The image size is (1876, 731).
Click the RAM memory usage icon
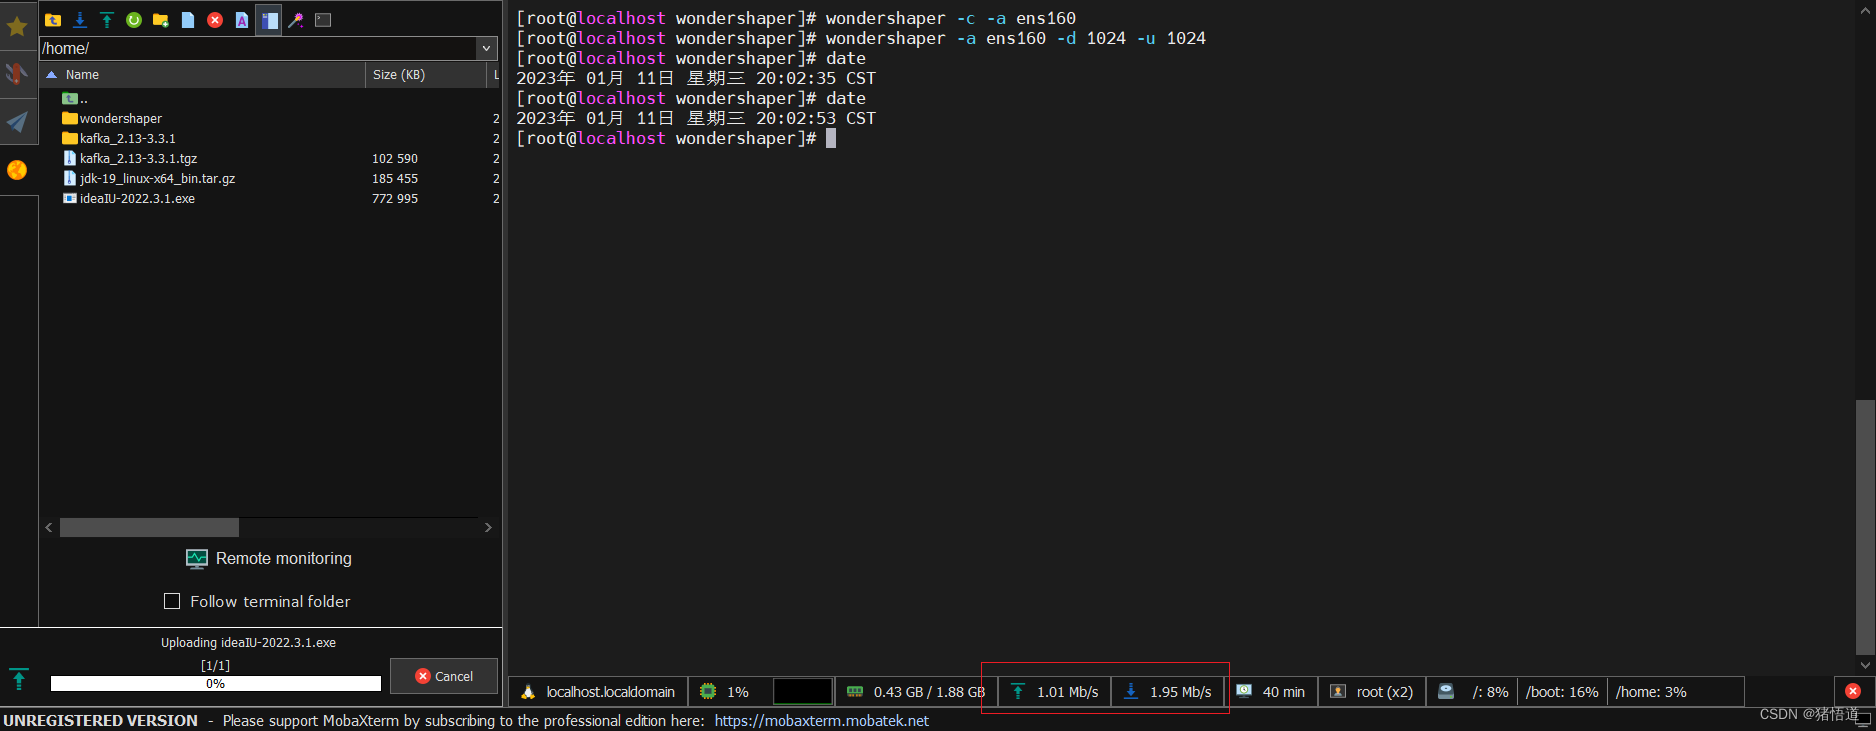855,691
